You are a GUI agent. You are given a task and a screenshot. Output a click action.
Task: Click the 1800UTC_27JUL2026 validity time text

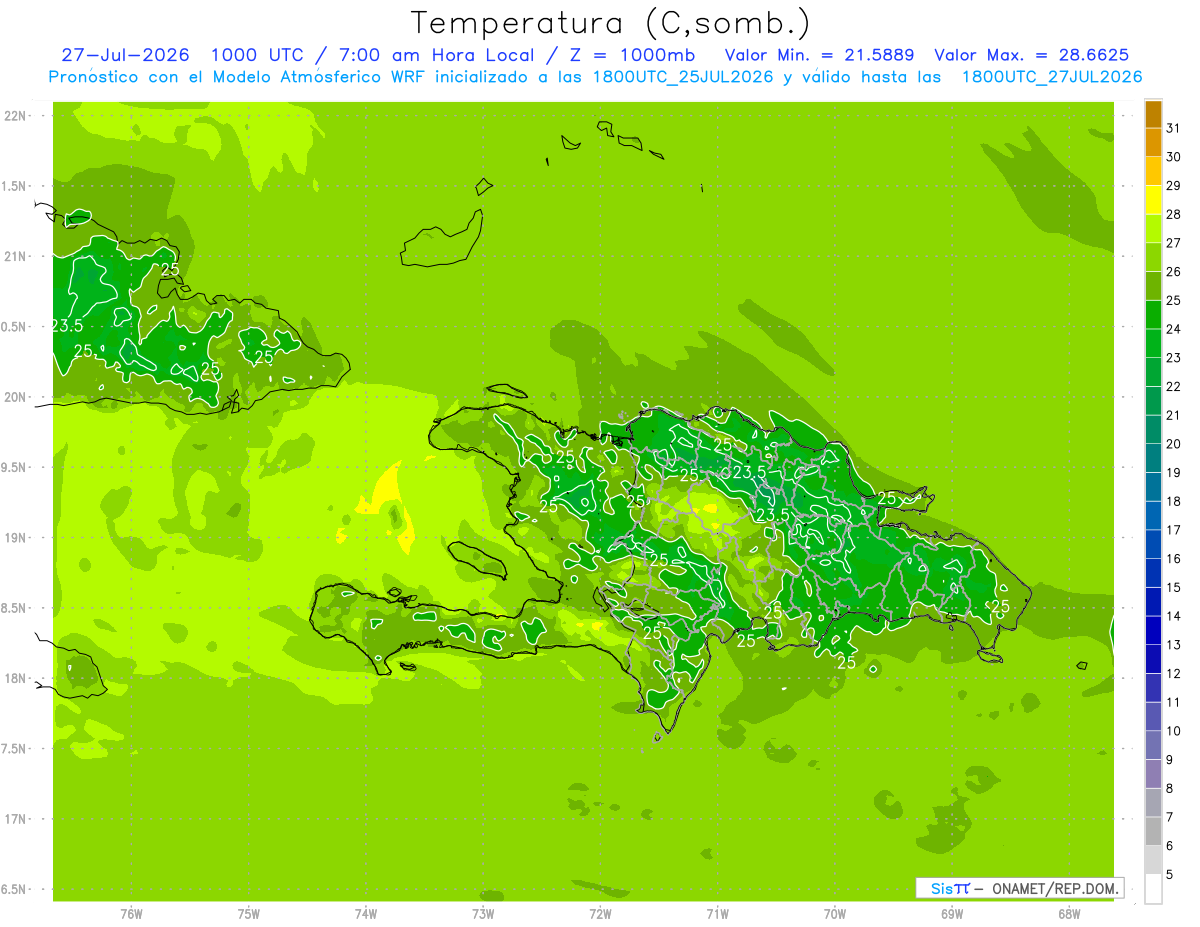[1051, 77]
